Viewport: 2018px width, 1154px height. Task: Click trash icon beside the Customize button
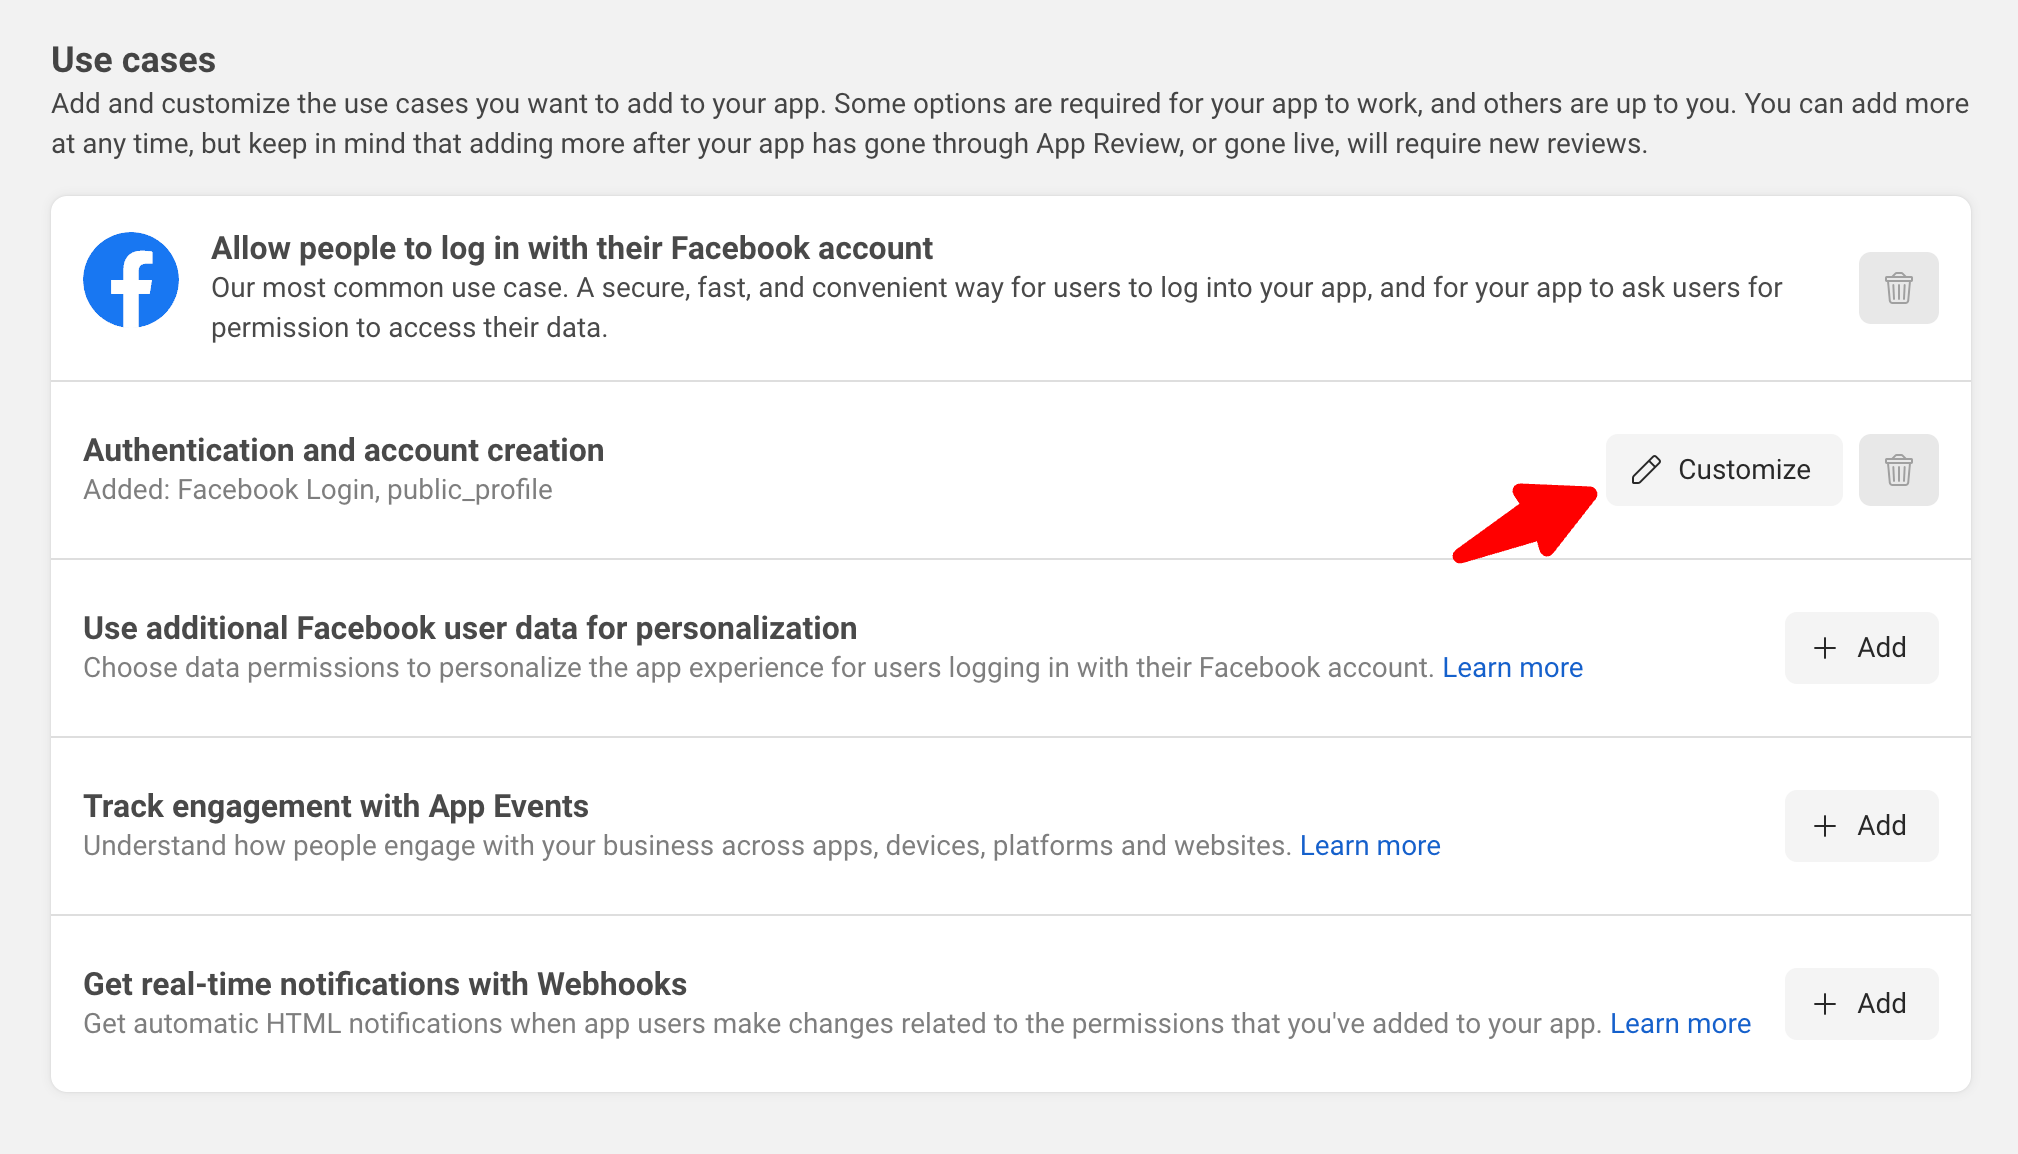click(x=1898, y=470)
